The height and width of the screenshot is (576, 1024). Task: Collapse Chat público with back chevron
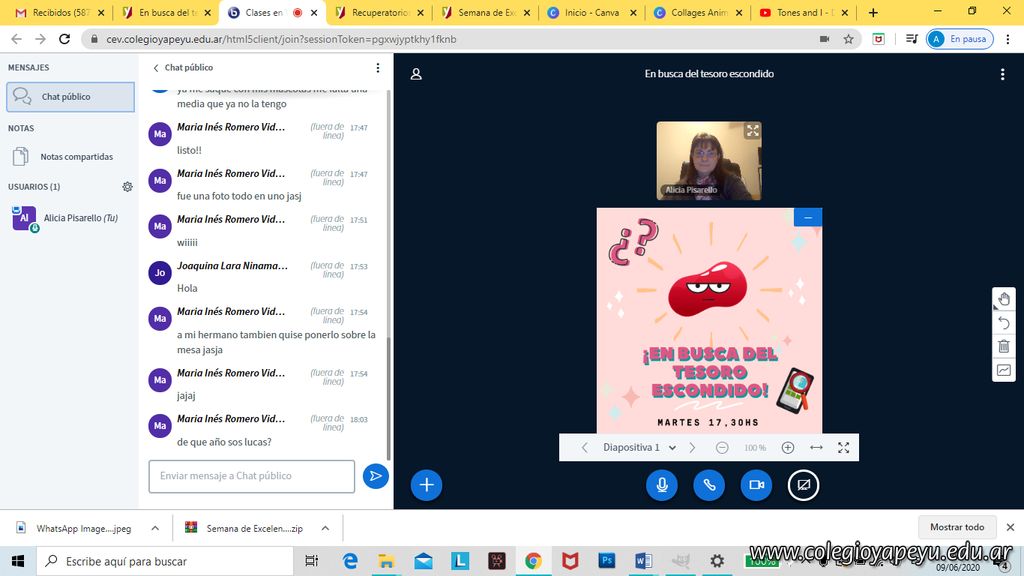[x=156, y=68]
